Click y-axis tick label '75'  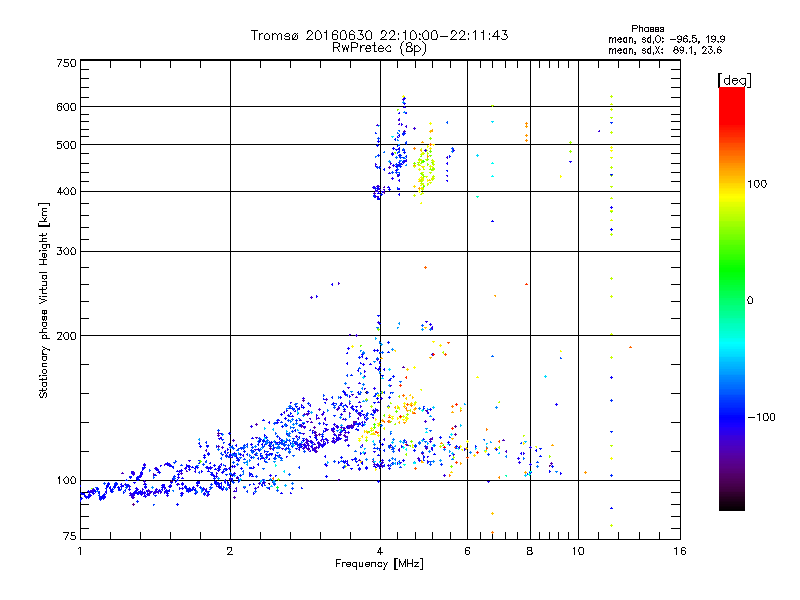point(70,536)
